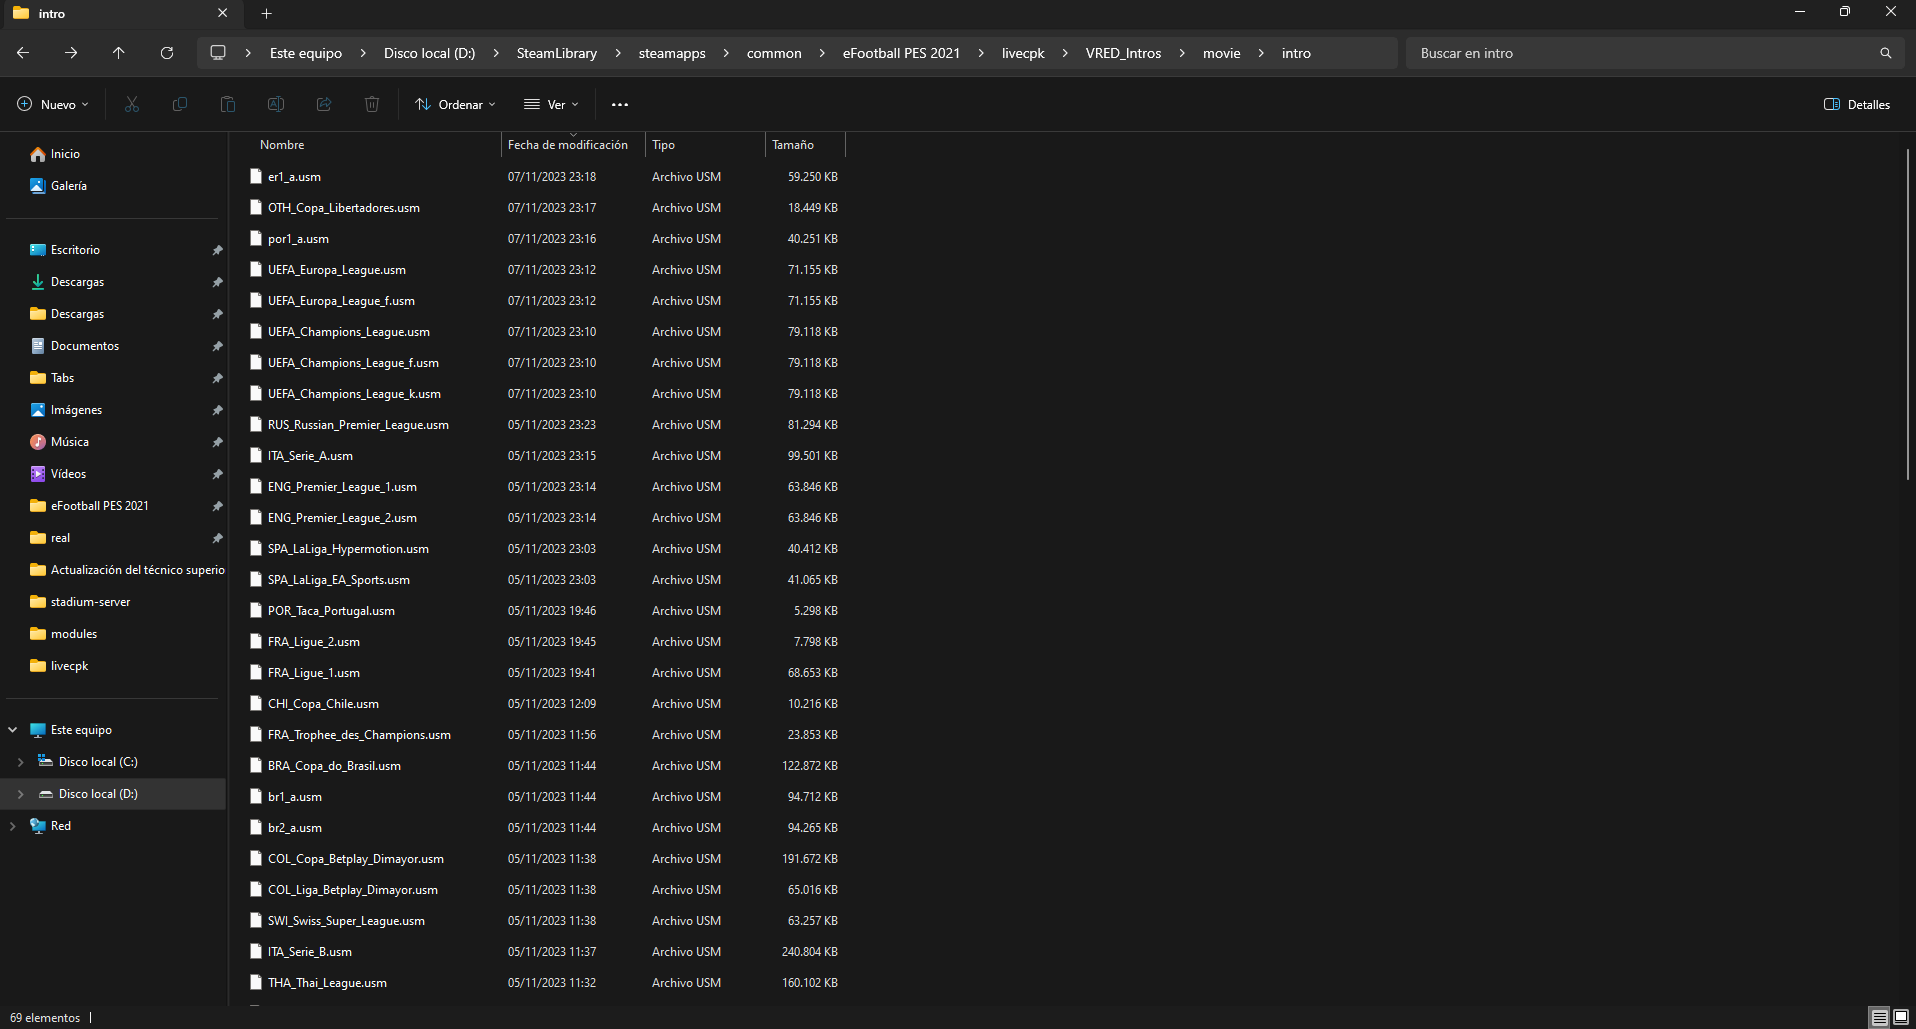Close the intro tab

[222, 13]
